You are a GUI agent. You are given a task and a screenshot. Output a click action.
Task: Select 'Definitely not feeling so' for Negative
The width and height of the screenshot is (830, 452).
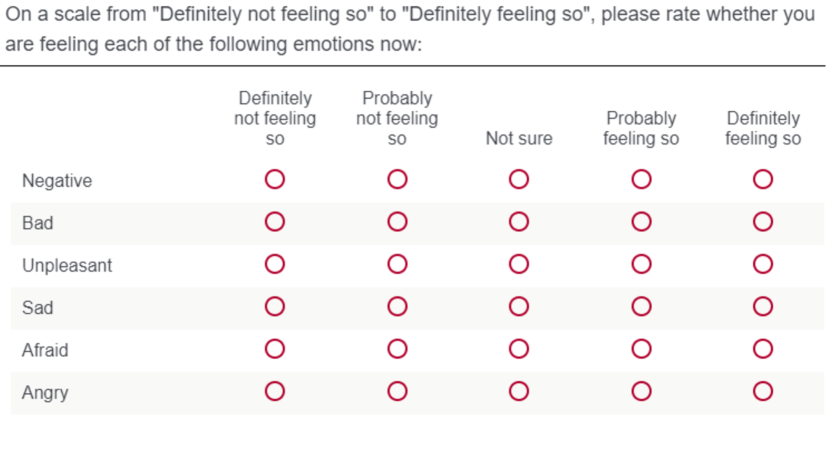pos(275,180)
